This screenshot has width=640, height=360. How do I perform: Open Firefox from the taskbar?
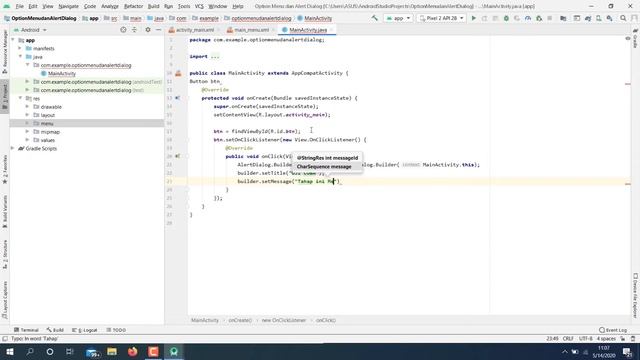tap(133, 351)
